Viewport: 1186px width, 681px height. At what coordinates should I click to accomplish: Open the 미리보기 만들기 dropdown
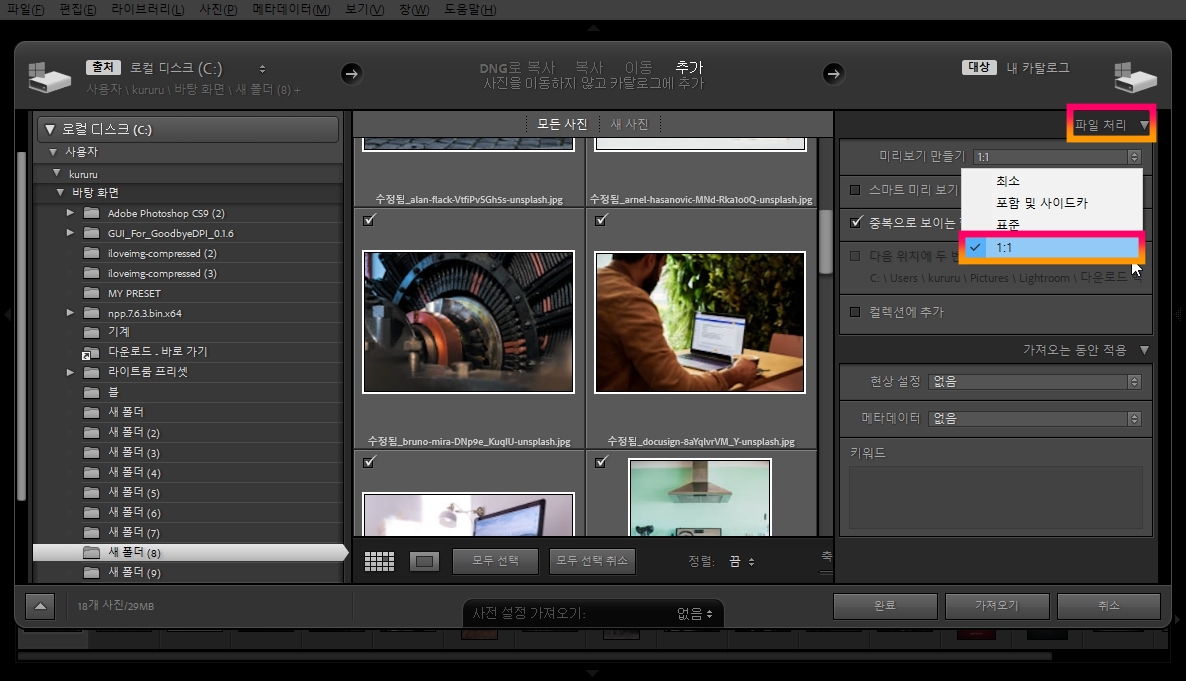[x=1057, y=157]
